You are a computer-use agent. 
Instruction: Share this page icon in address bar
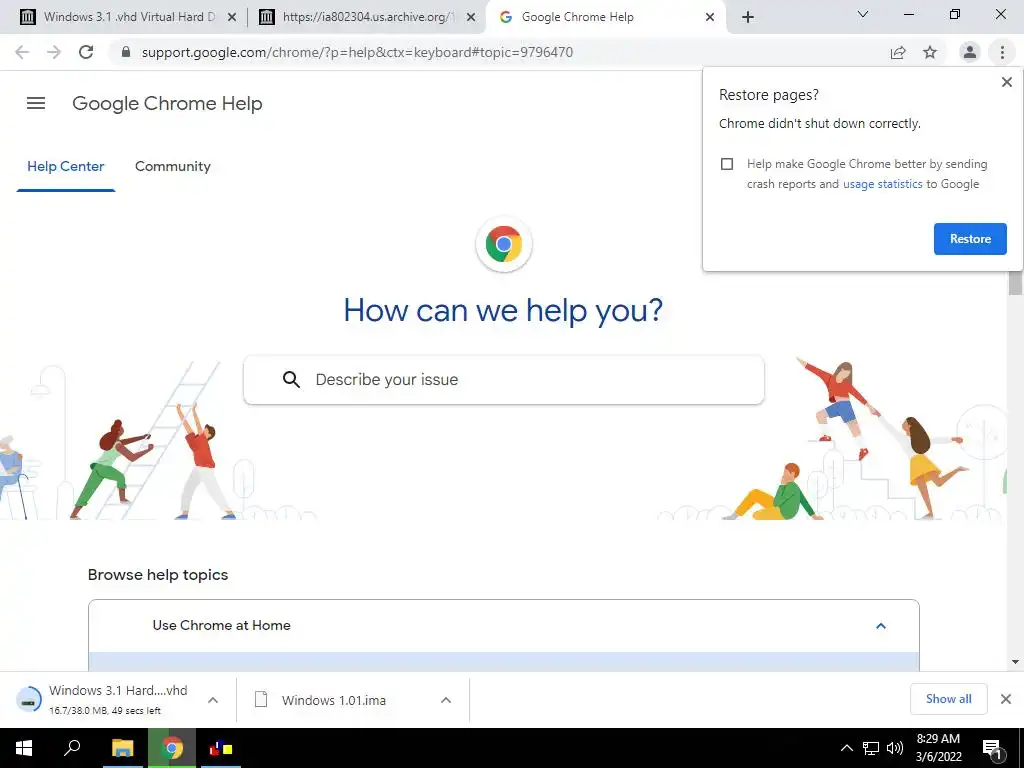[898, 52]
